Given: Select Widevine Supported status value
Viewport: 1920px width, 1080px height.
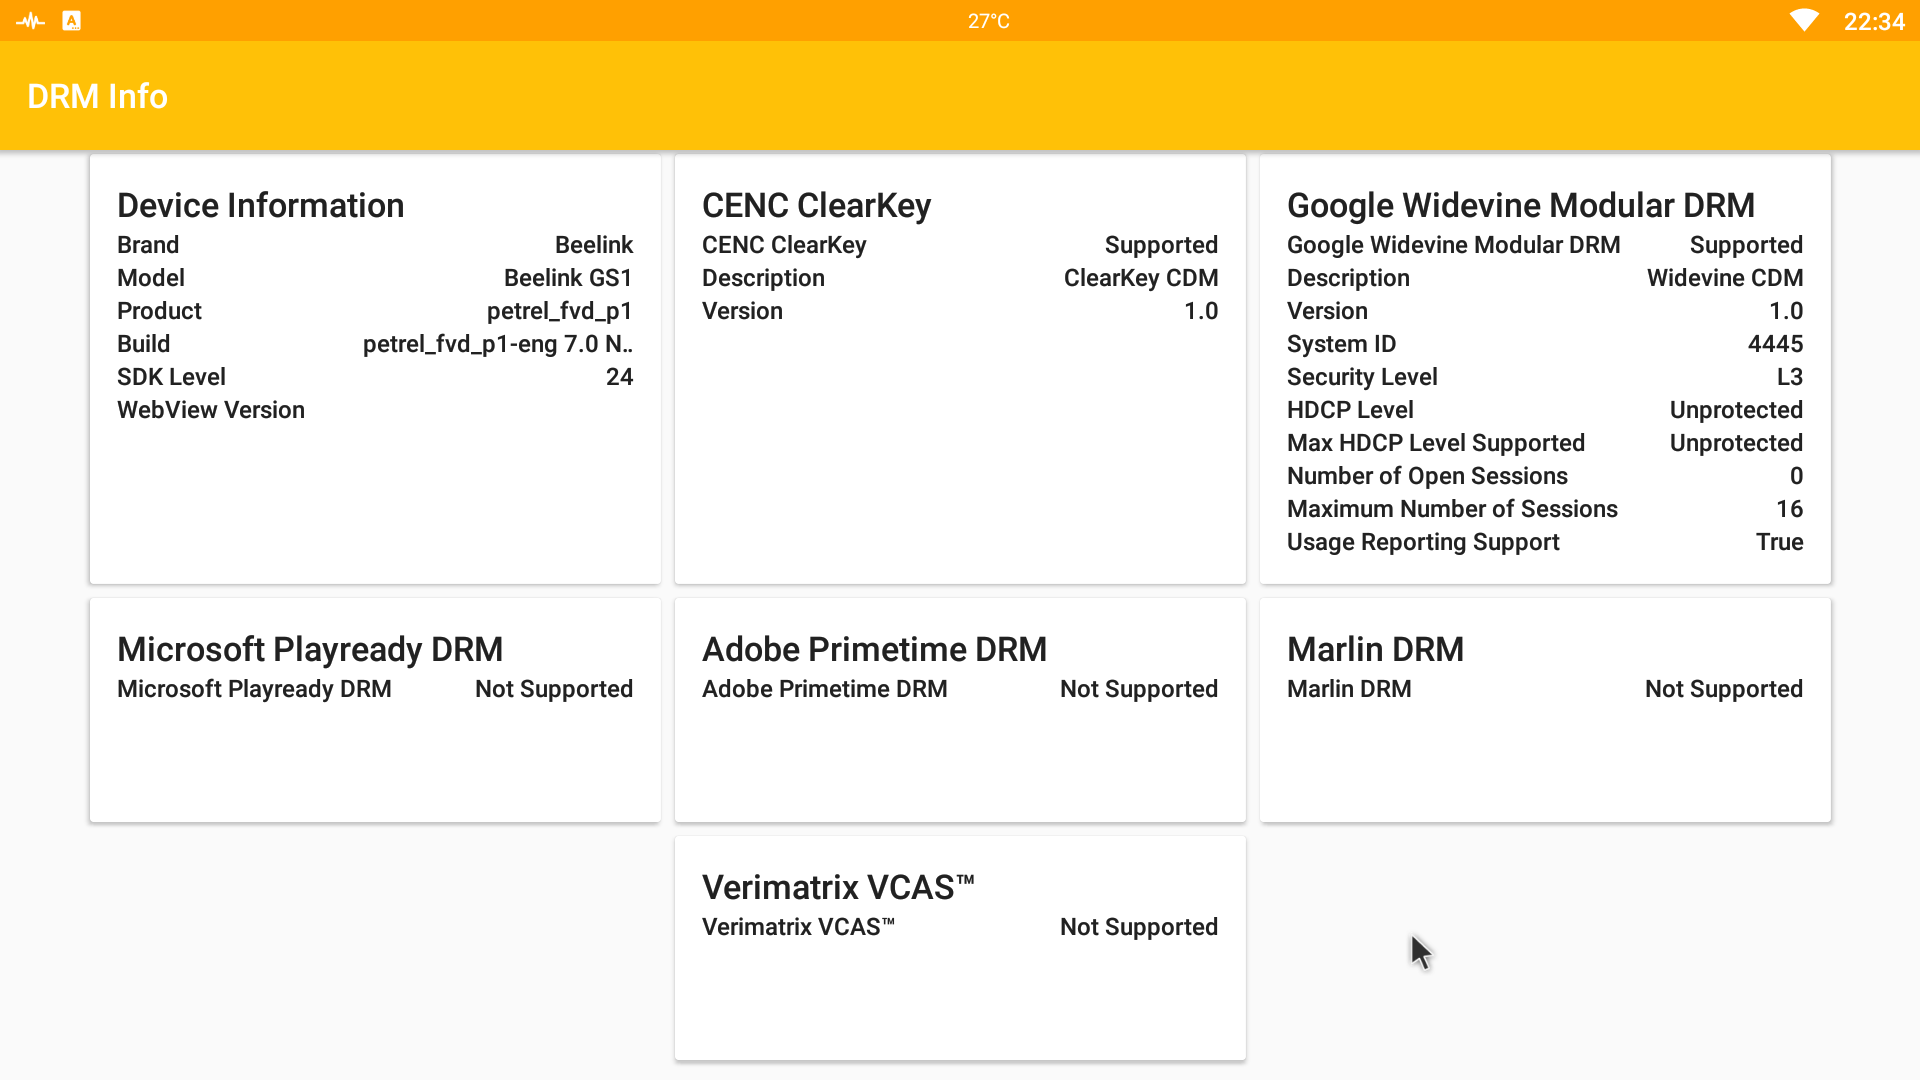Looking at the screenshot, I should click(1746, 245).
